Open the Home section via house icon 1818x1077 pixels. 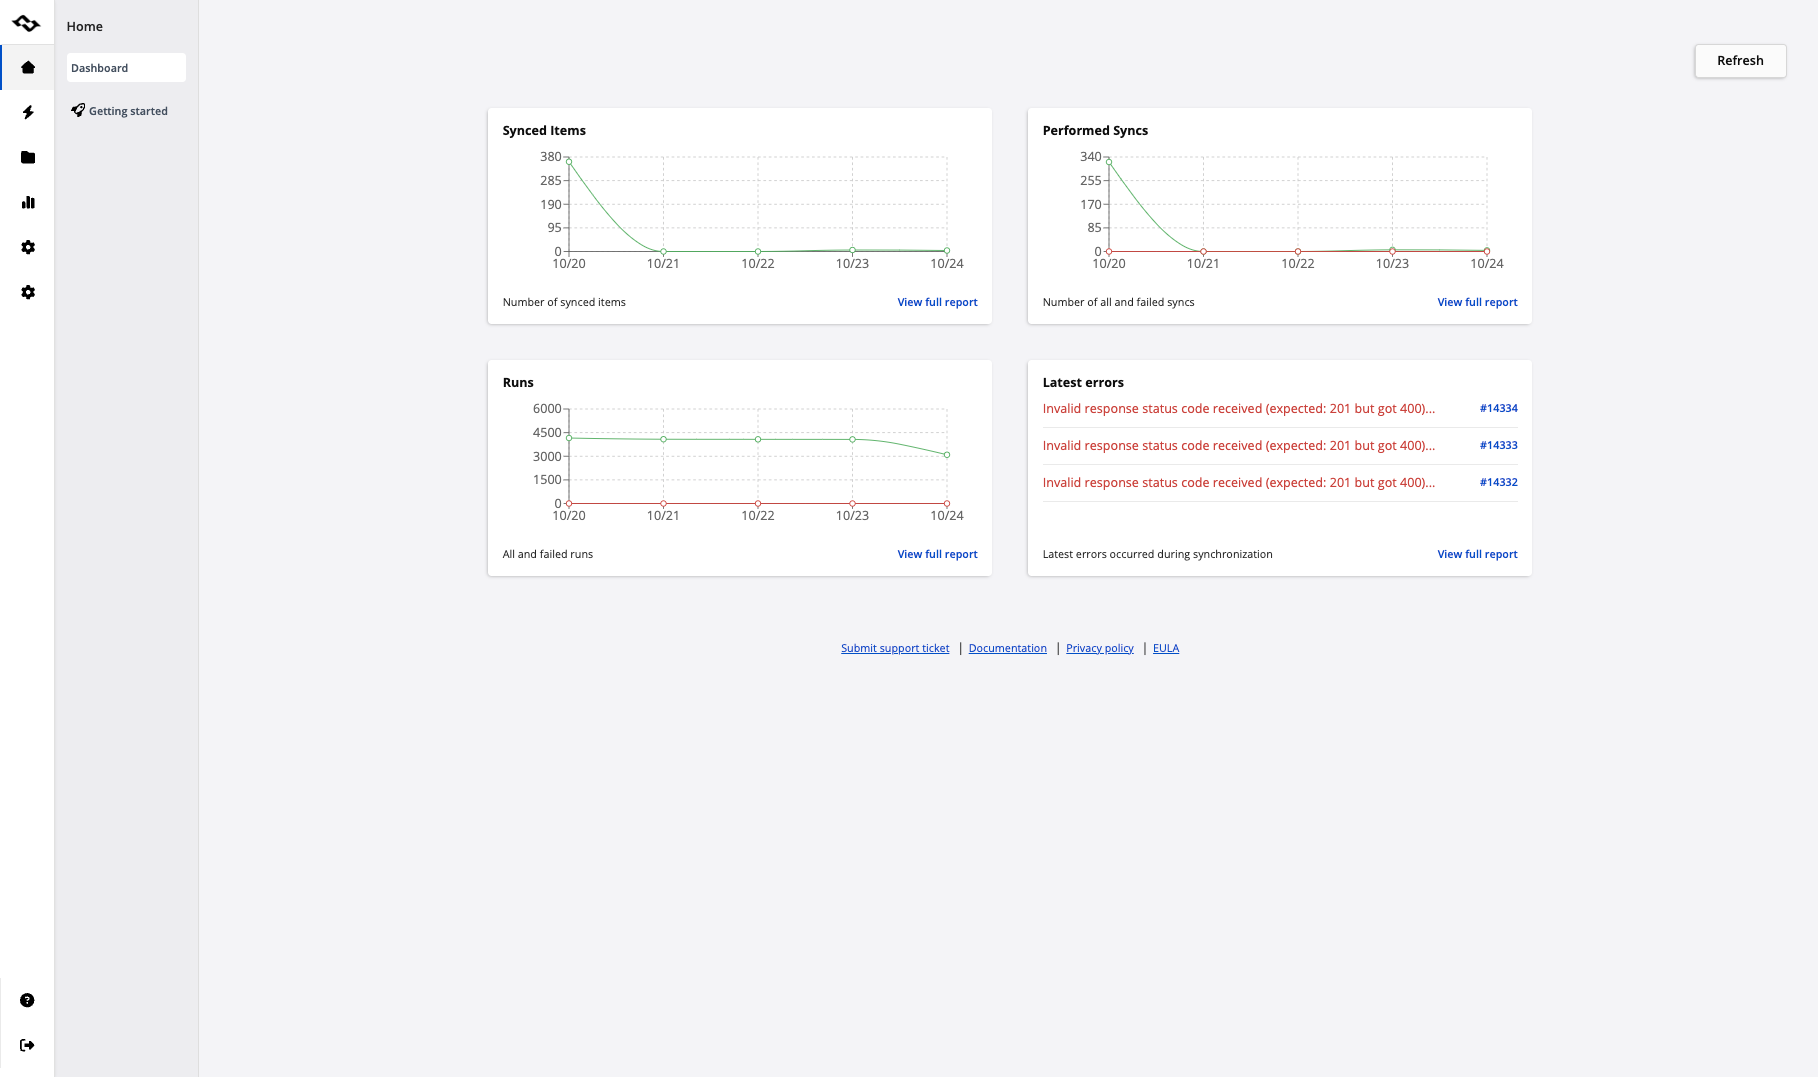[x=28, y=68]
